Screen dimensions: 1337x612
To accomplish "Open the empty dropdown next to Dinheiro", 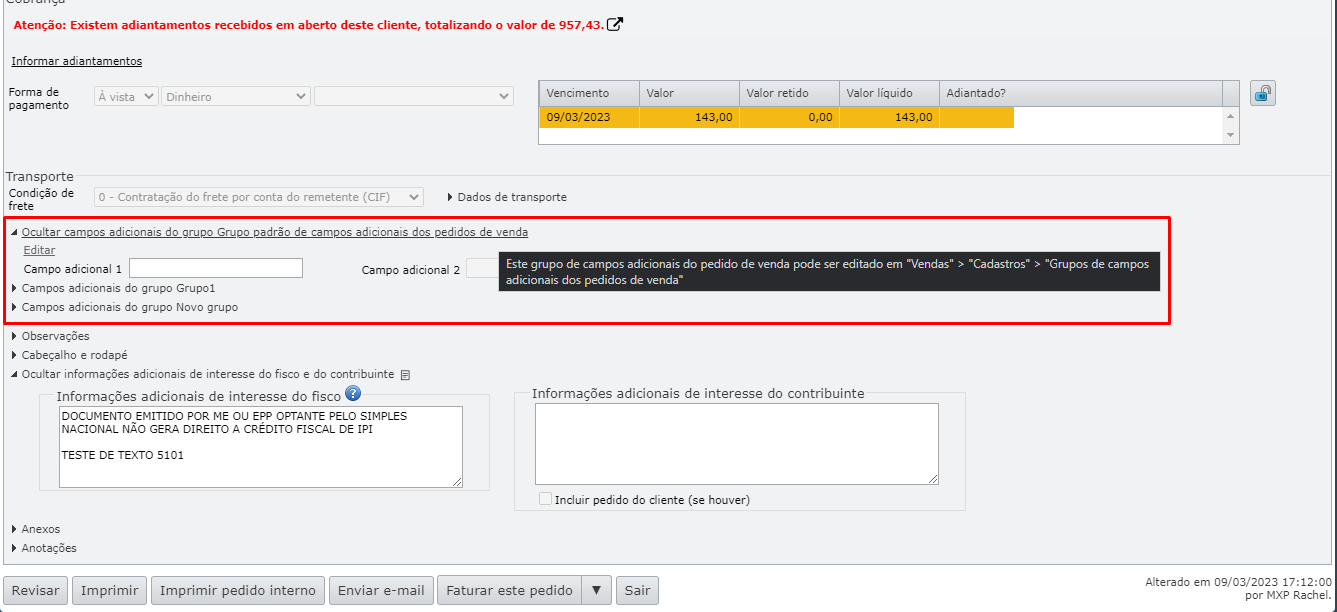I will click(414, 97).
